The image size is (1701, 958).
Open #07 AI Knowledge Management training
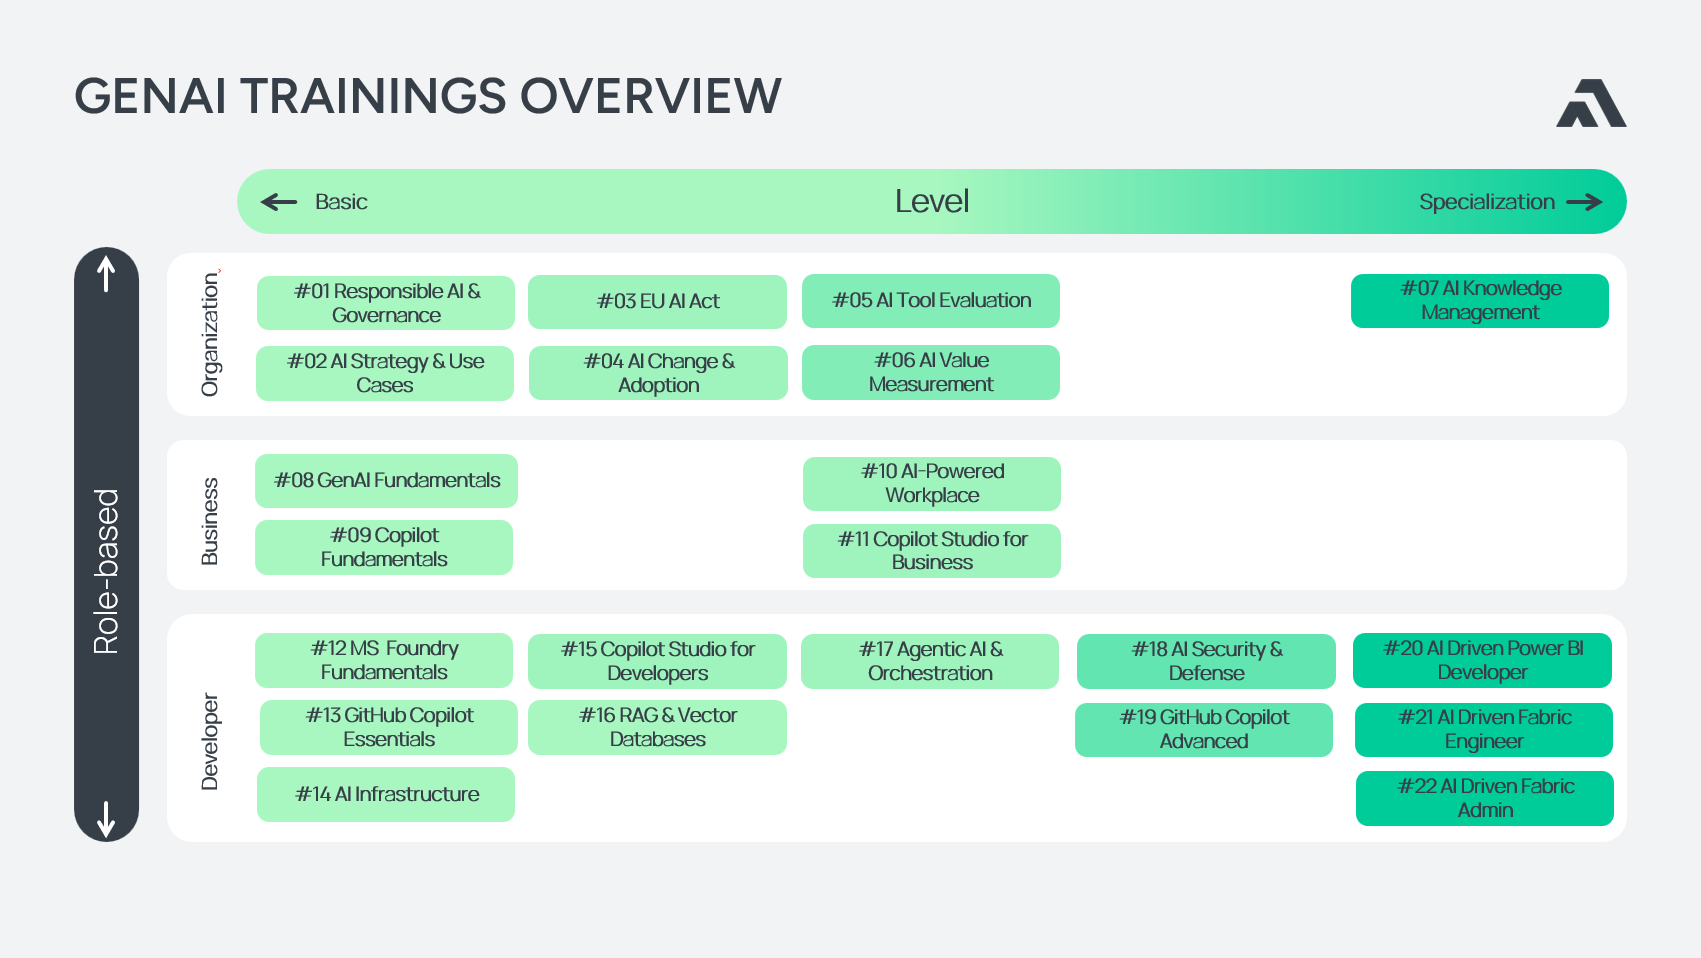pyautogui.click(x=1480, y=301)
